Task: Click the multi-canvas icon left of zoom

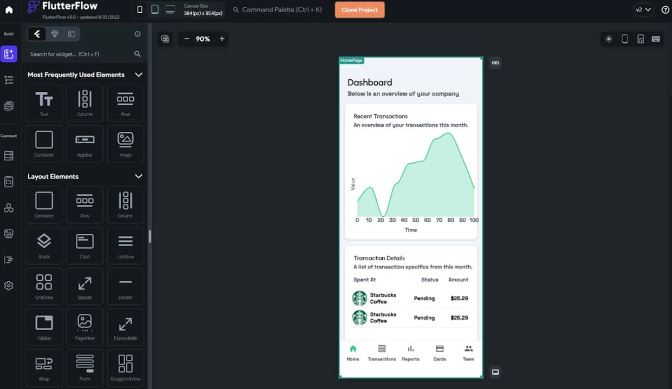Action: 165,39
